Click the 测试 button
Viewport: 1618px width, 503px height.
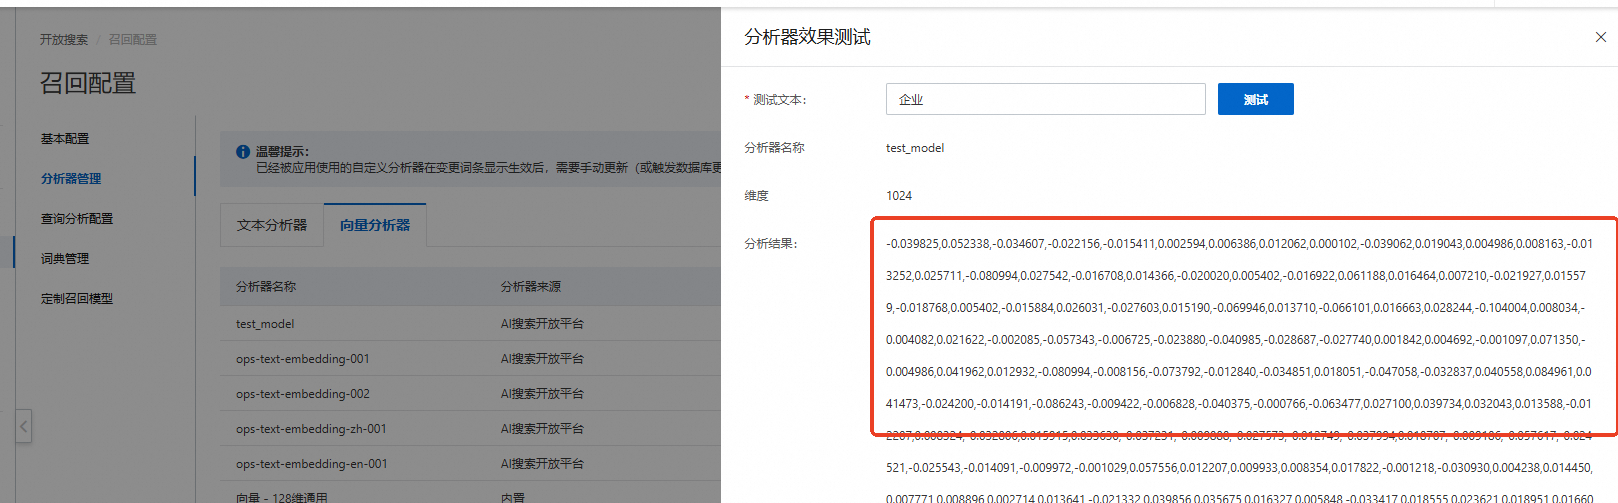point(1255,99)
